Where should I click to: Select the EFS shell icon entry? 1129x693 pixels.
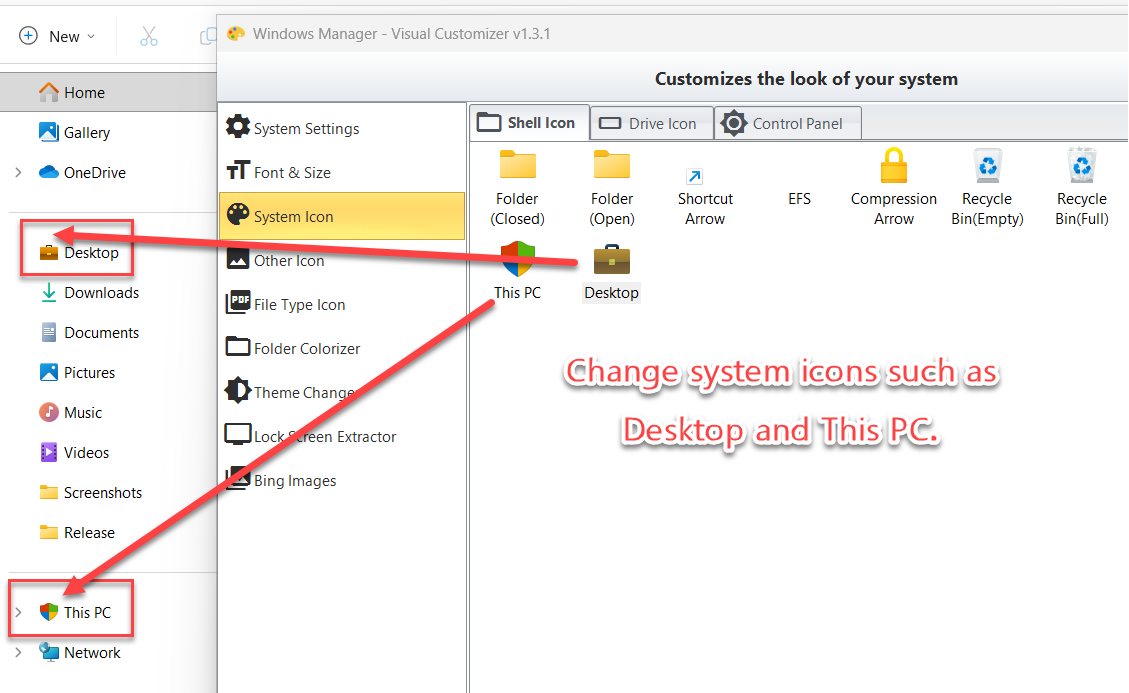799,199
